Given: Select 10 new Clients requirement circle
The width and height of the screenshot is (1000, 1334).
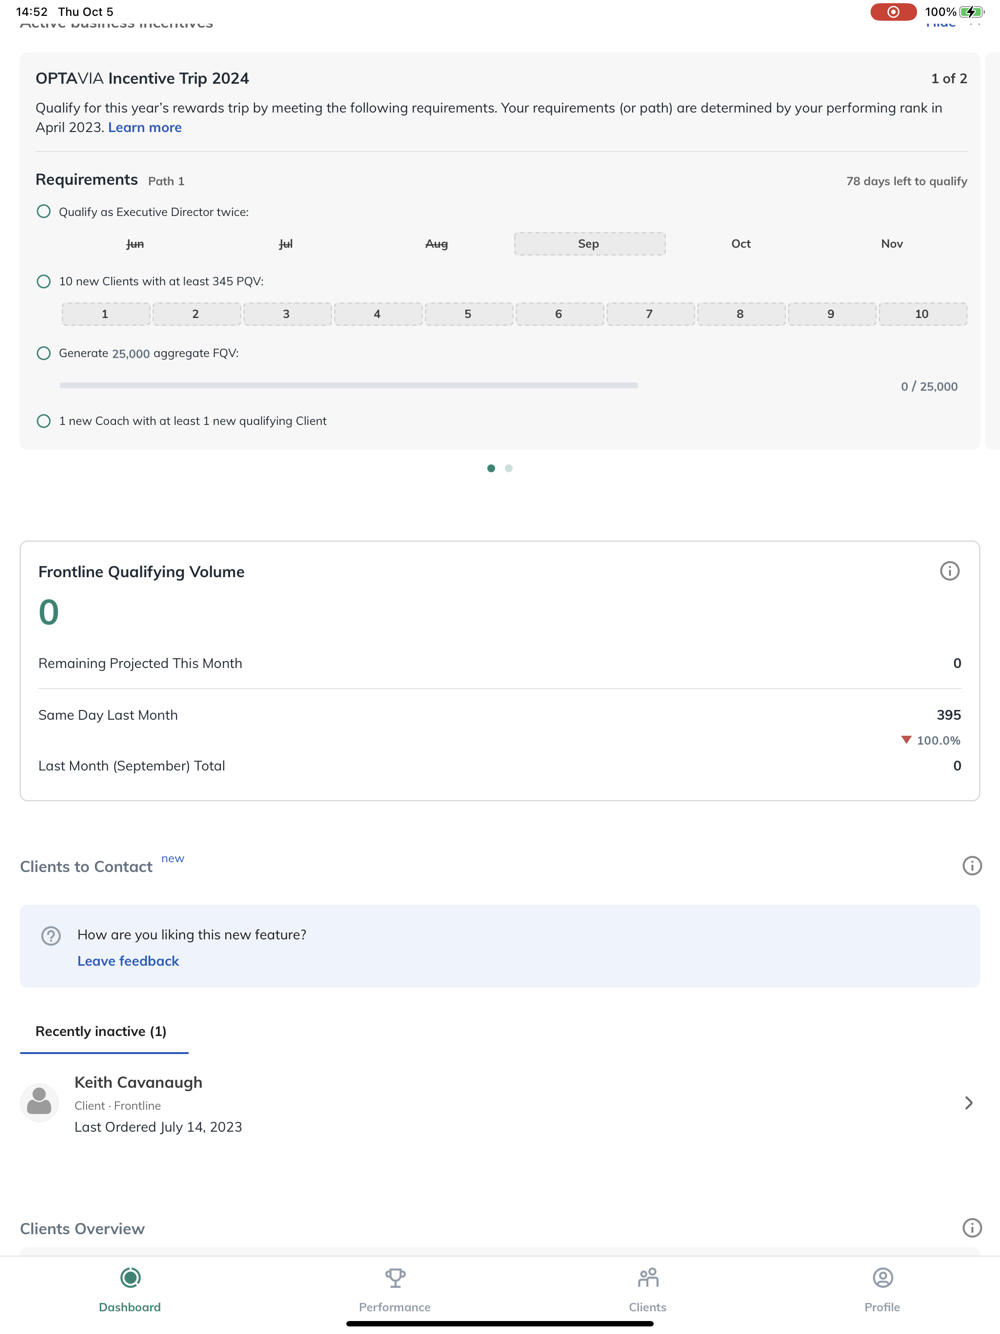Looking at the screenshot, I should point(44,282).
